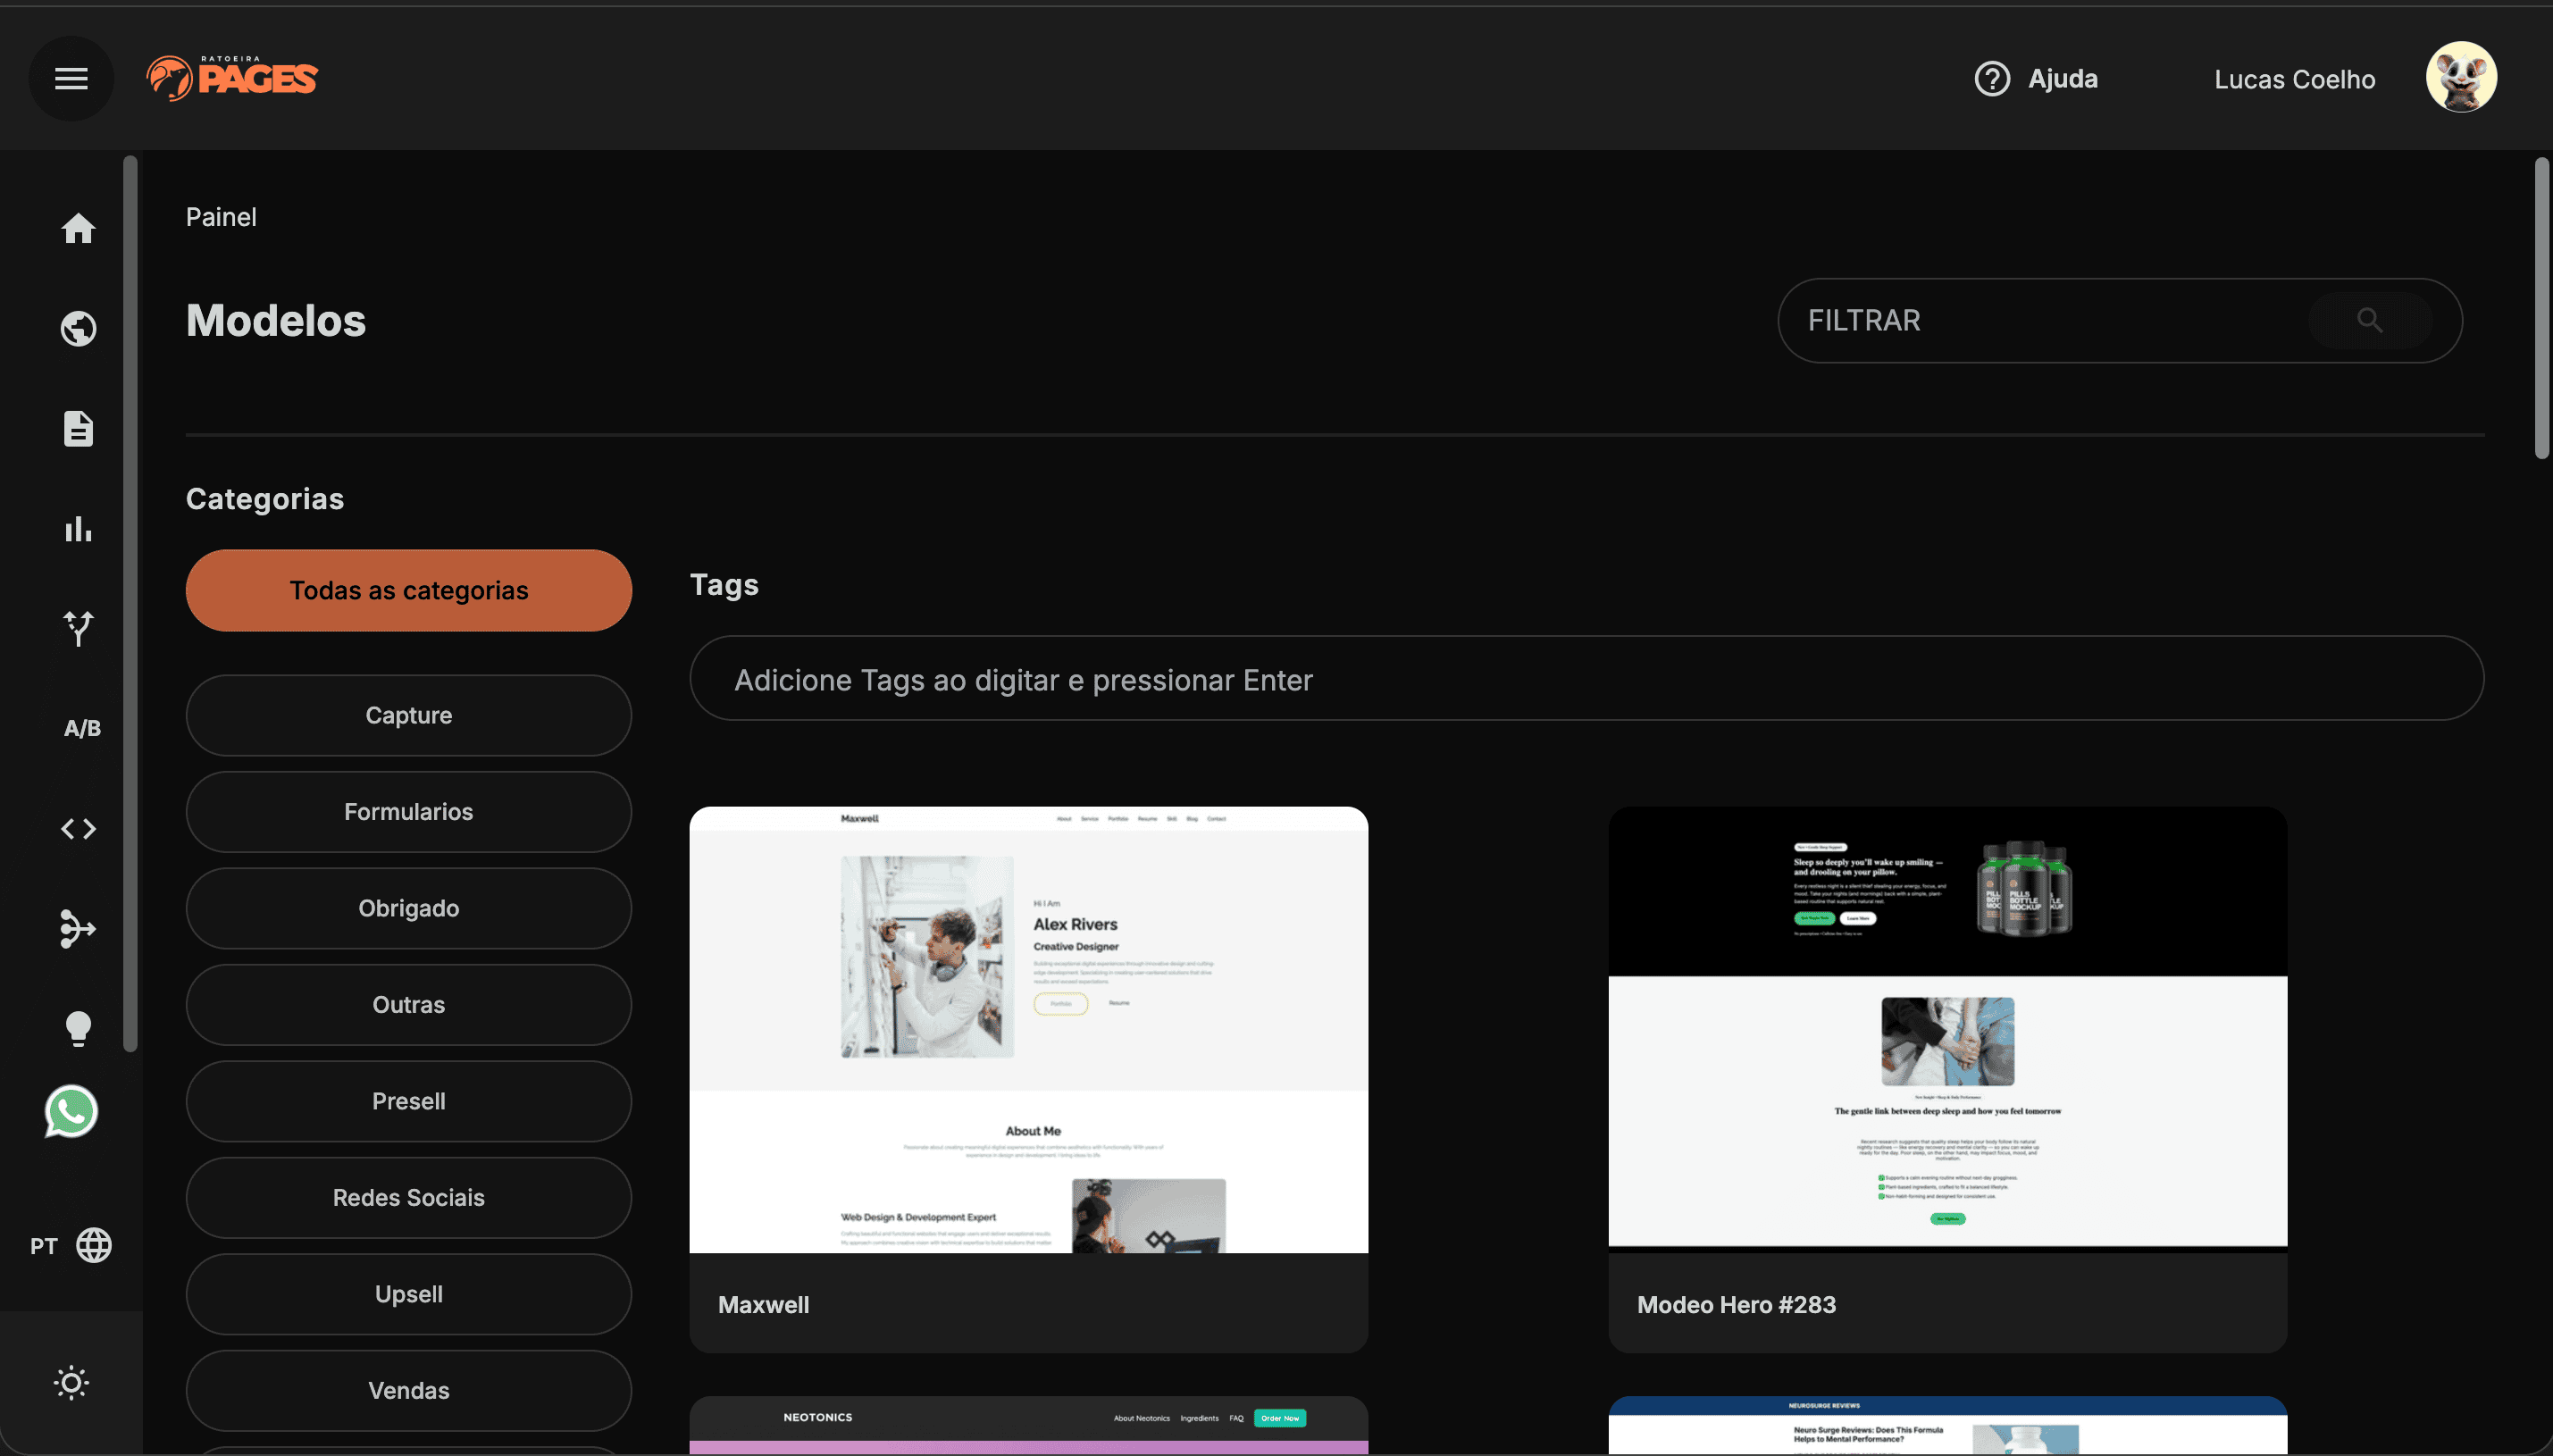
Task: Open the Neotonics template thumbnail
Action: (1028, 1425)
